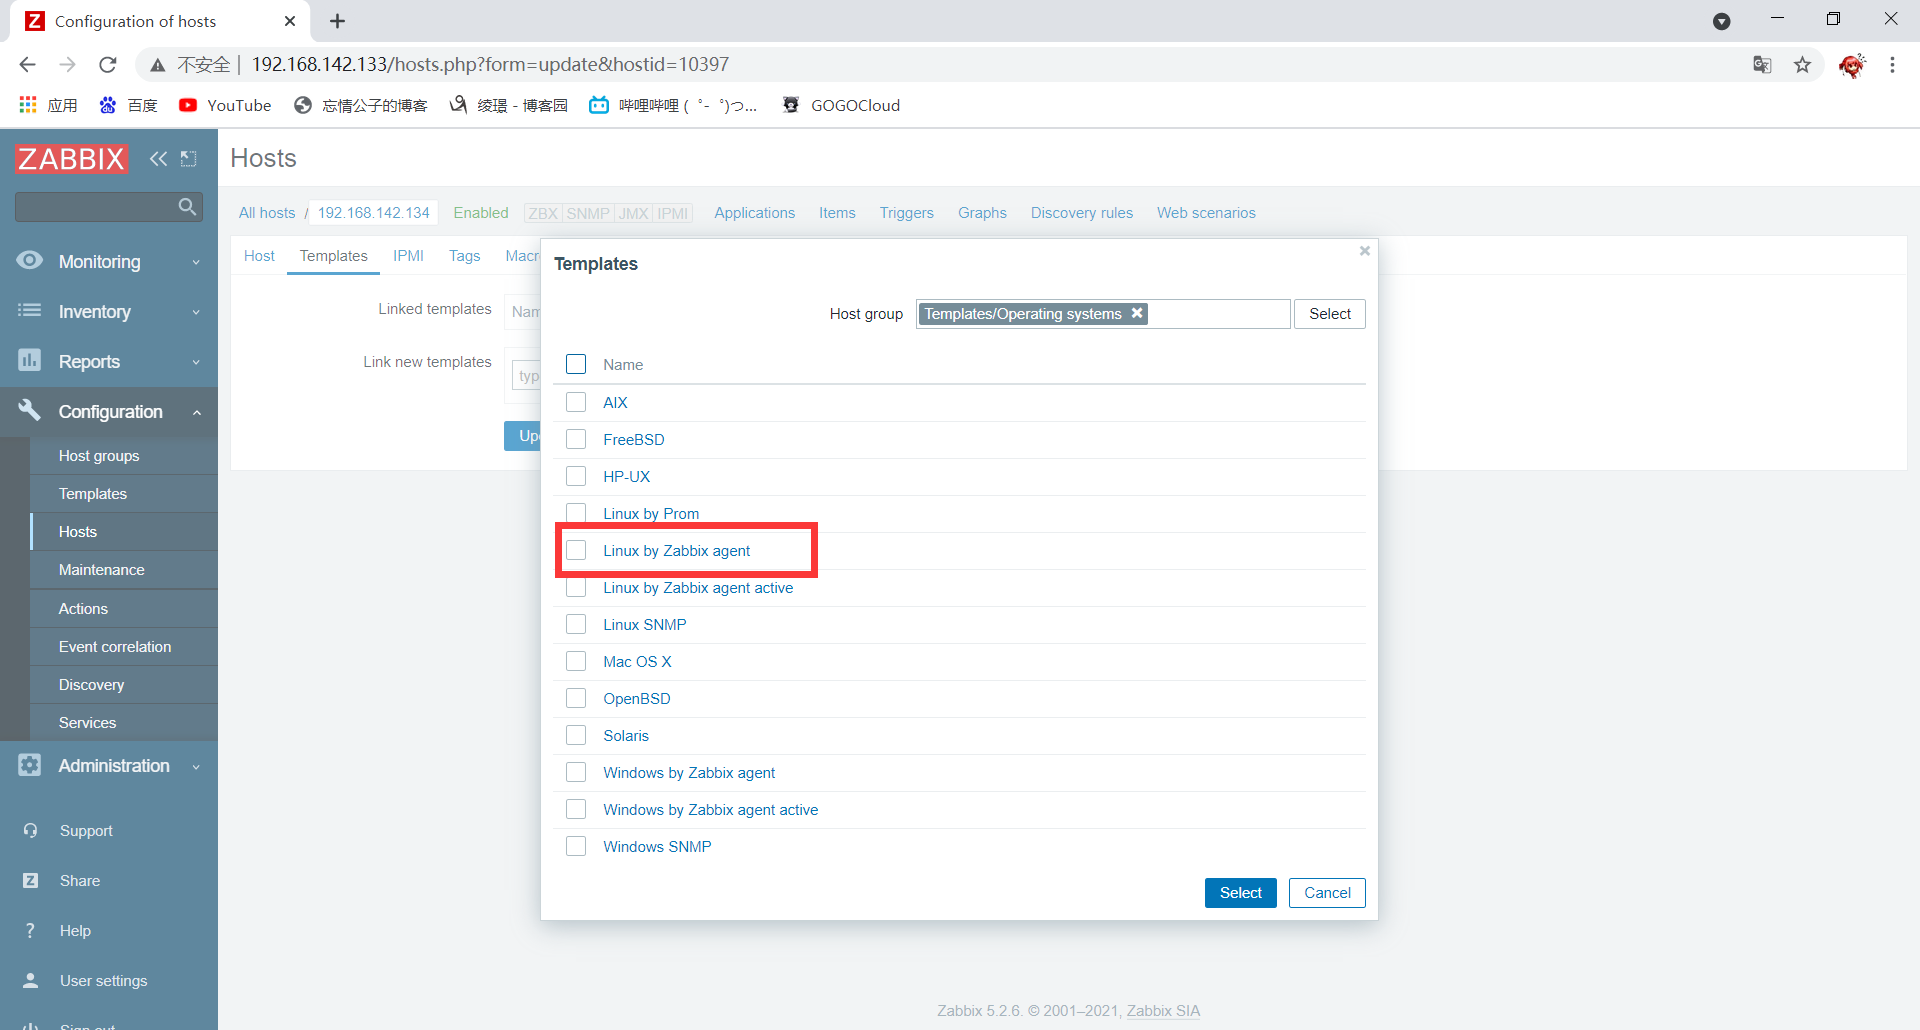Screen dimensions: 1920x1030
Task: Open the Chrome three-dot menu
Action: (x=1892, y=65)
